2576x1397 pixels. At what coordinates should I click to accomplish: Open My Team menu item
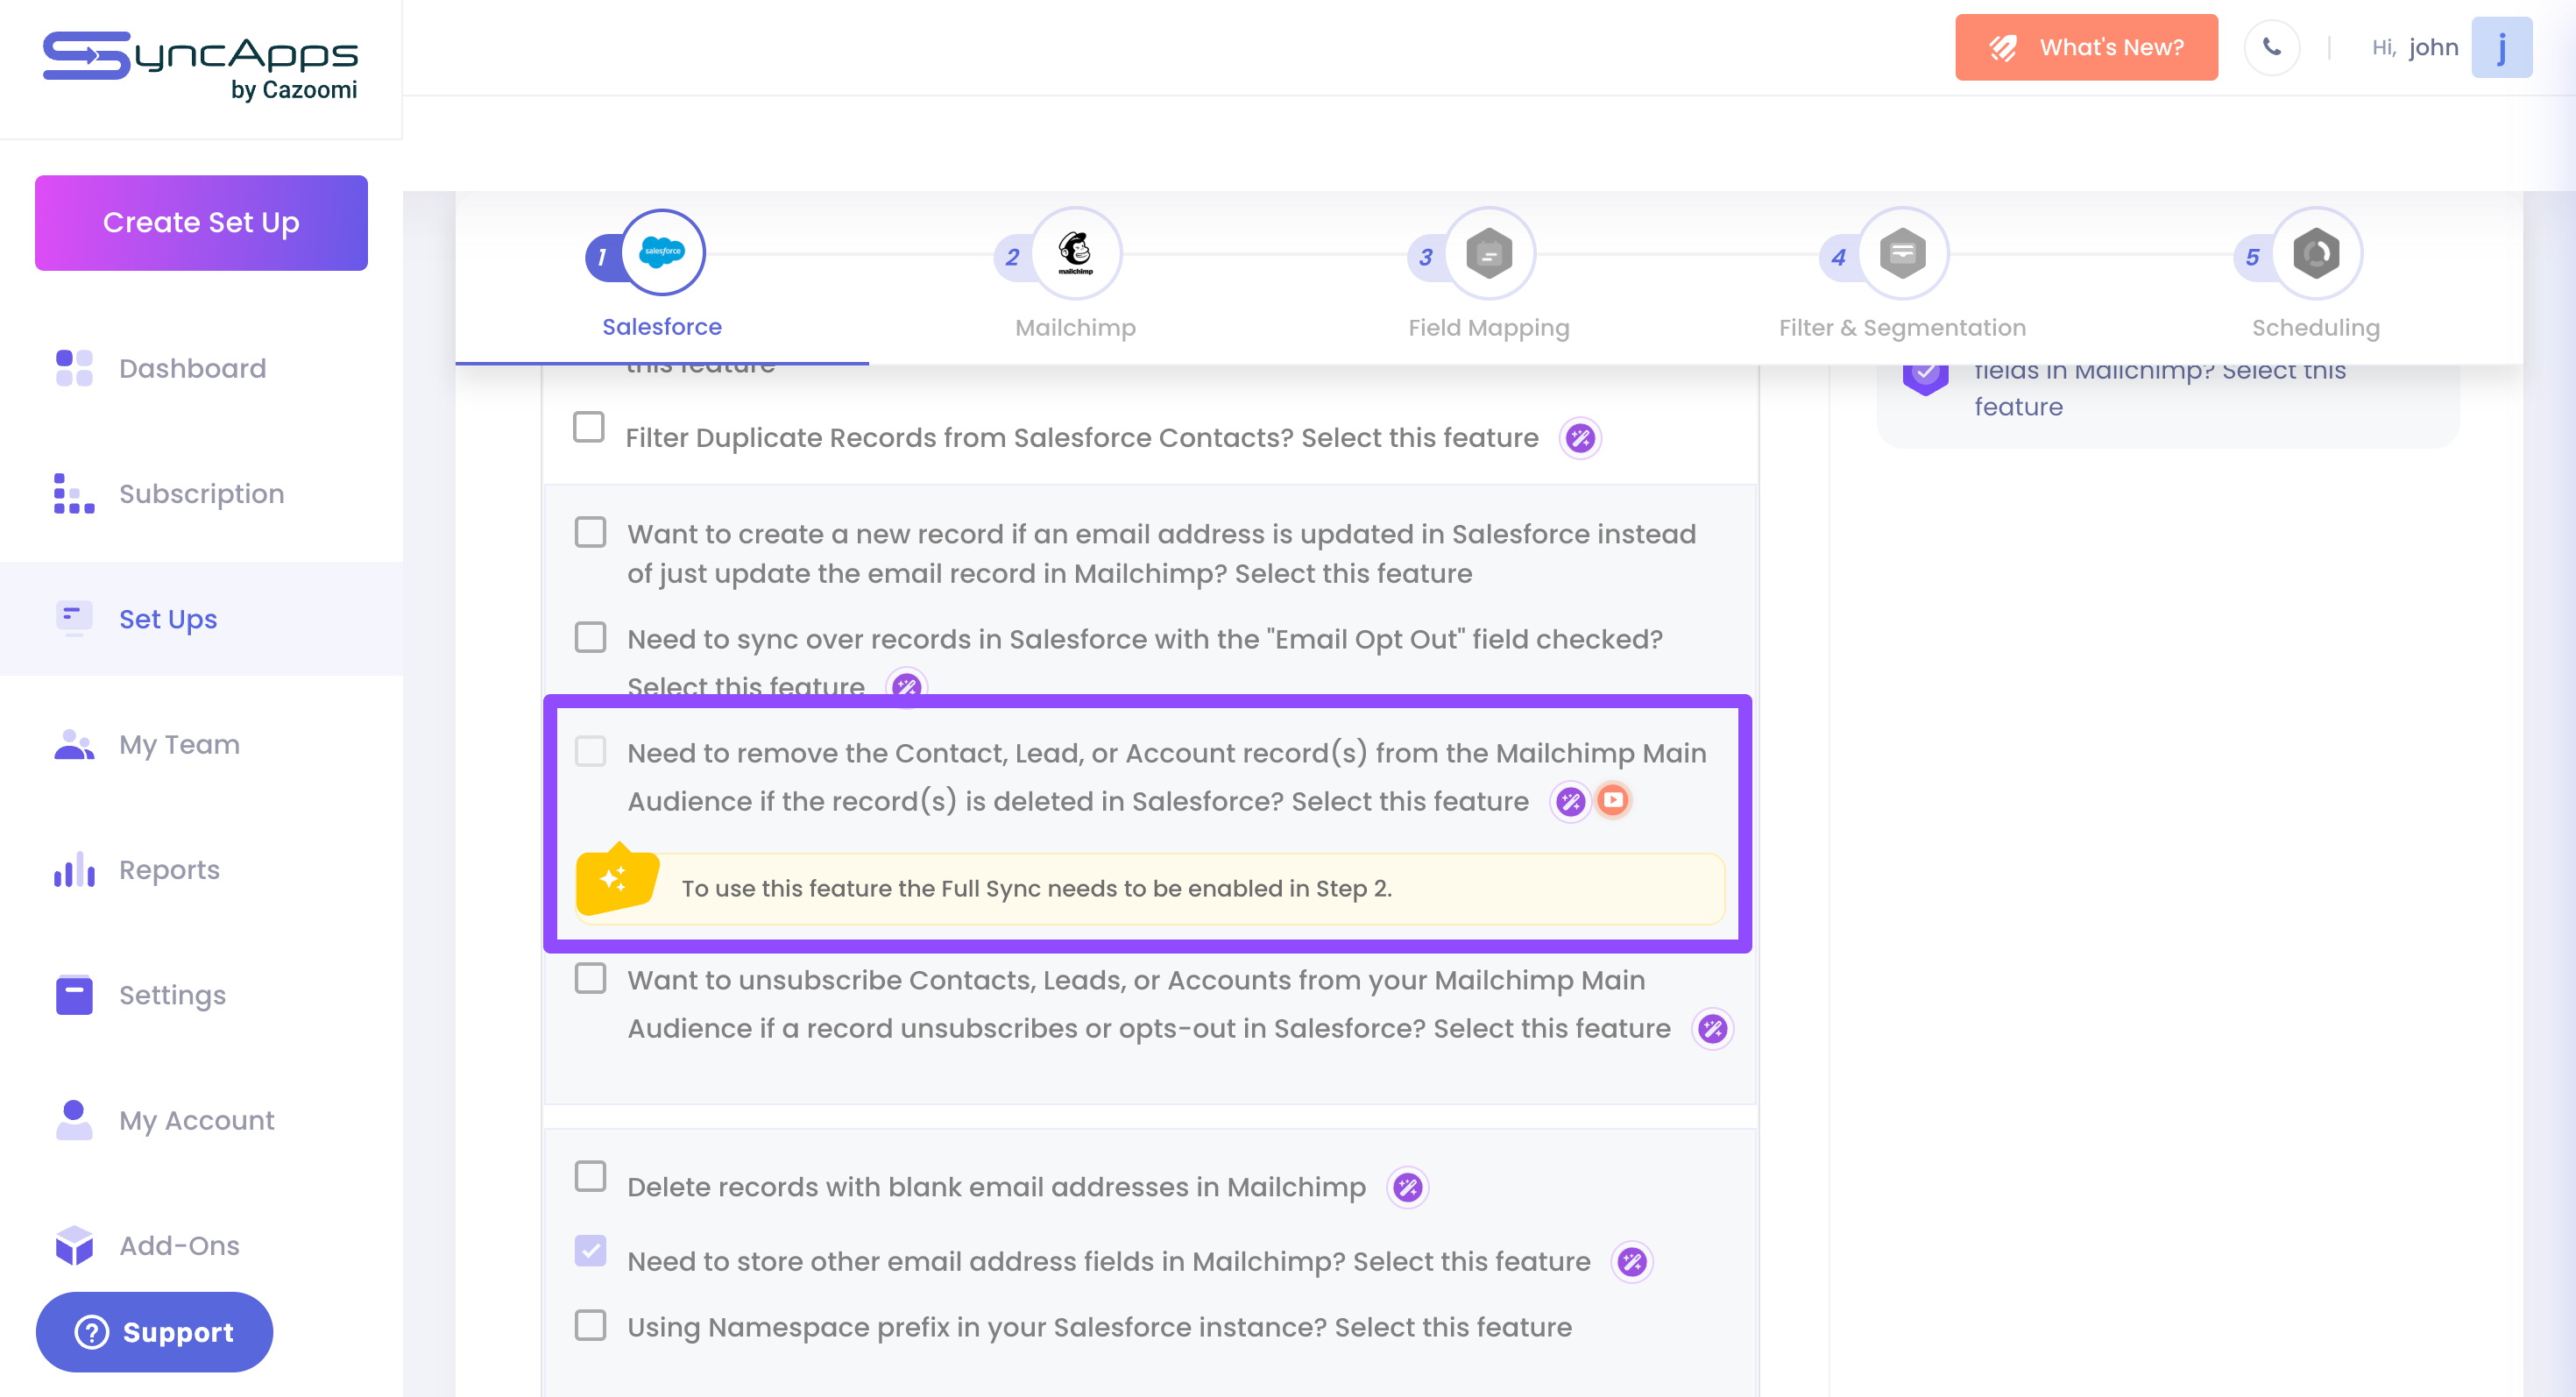pos(179,745)
